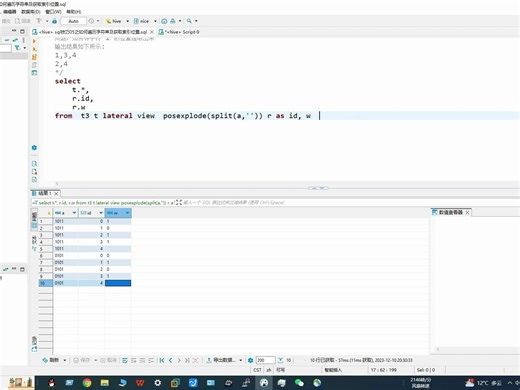Click the editor margin file icon below the gear
Image resolution: width=520 pixels, height=390 pixels.
[34, 164]
